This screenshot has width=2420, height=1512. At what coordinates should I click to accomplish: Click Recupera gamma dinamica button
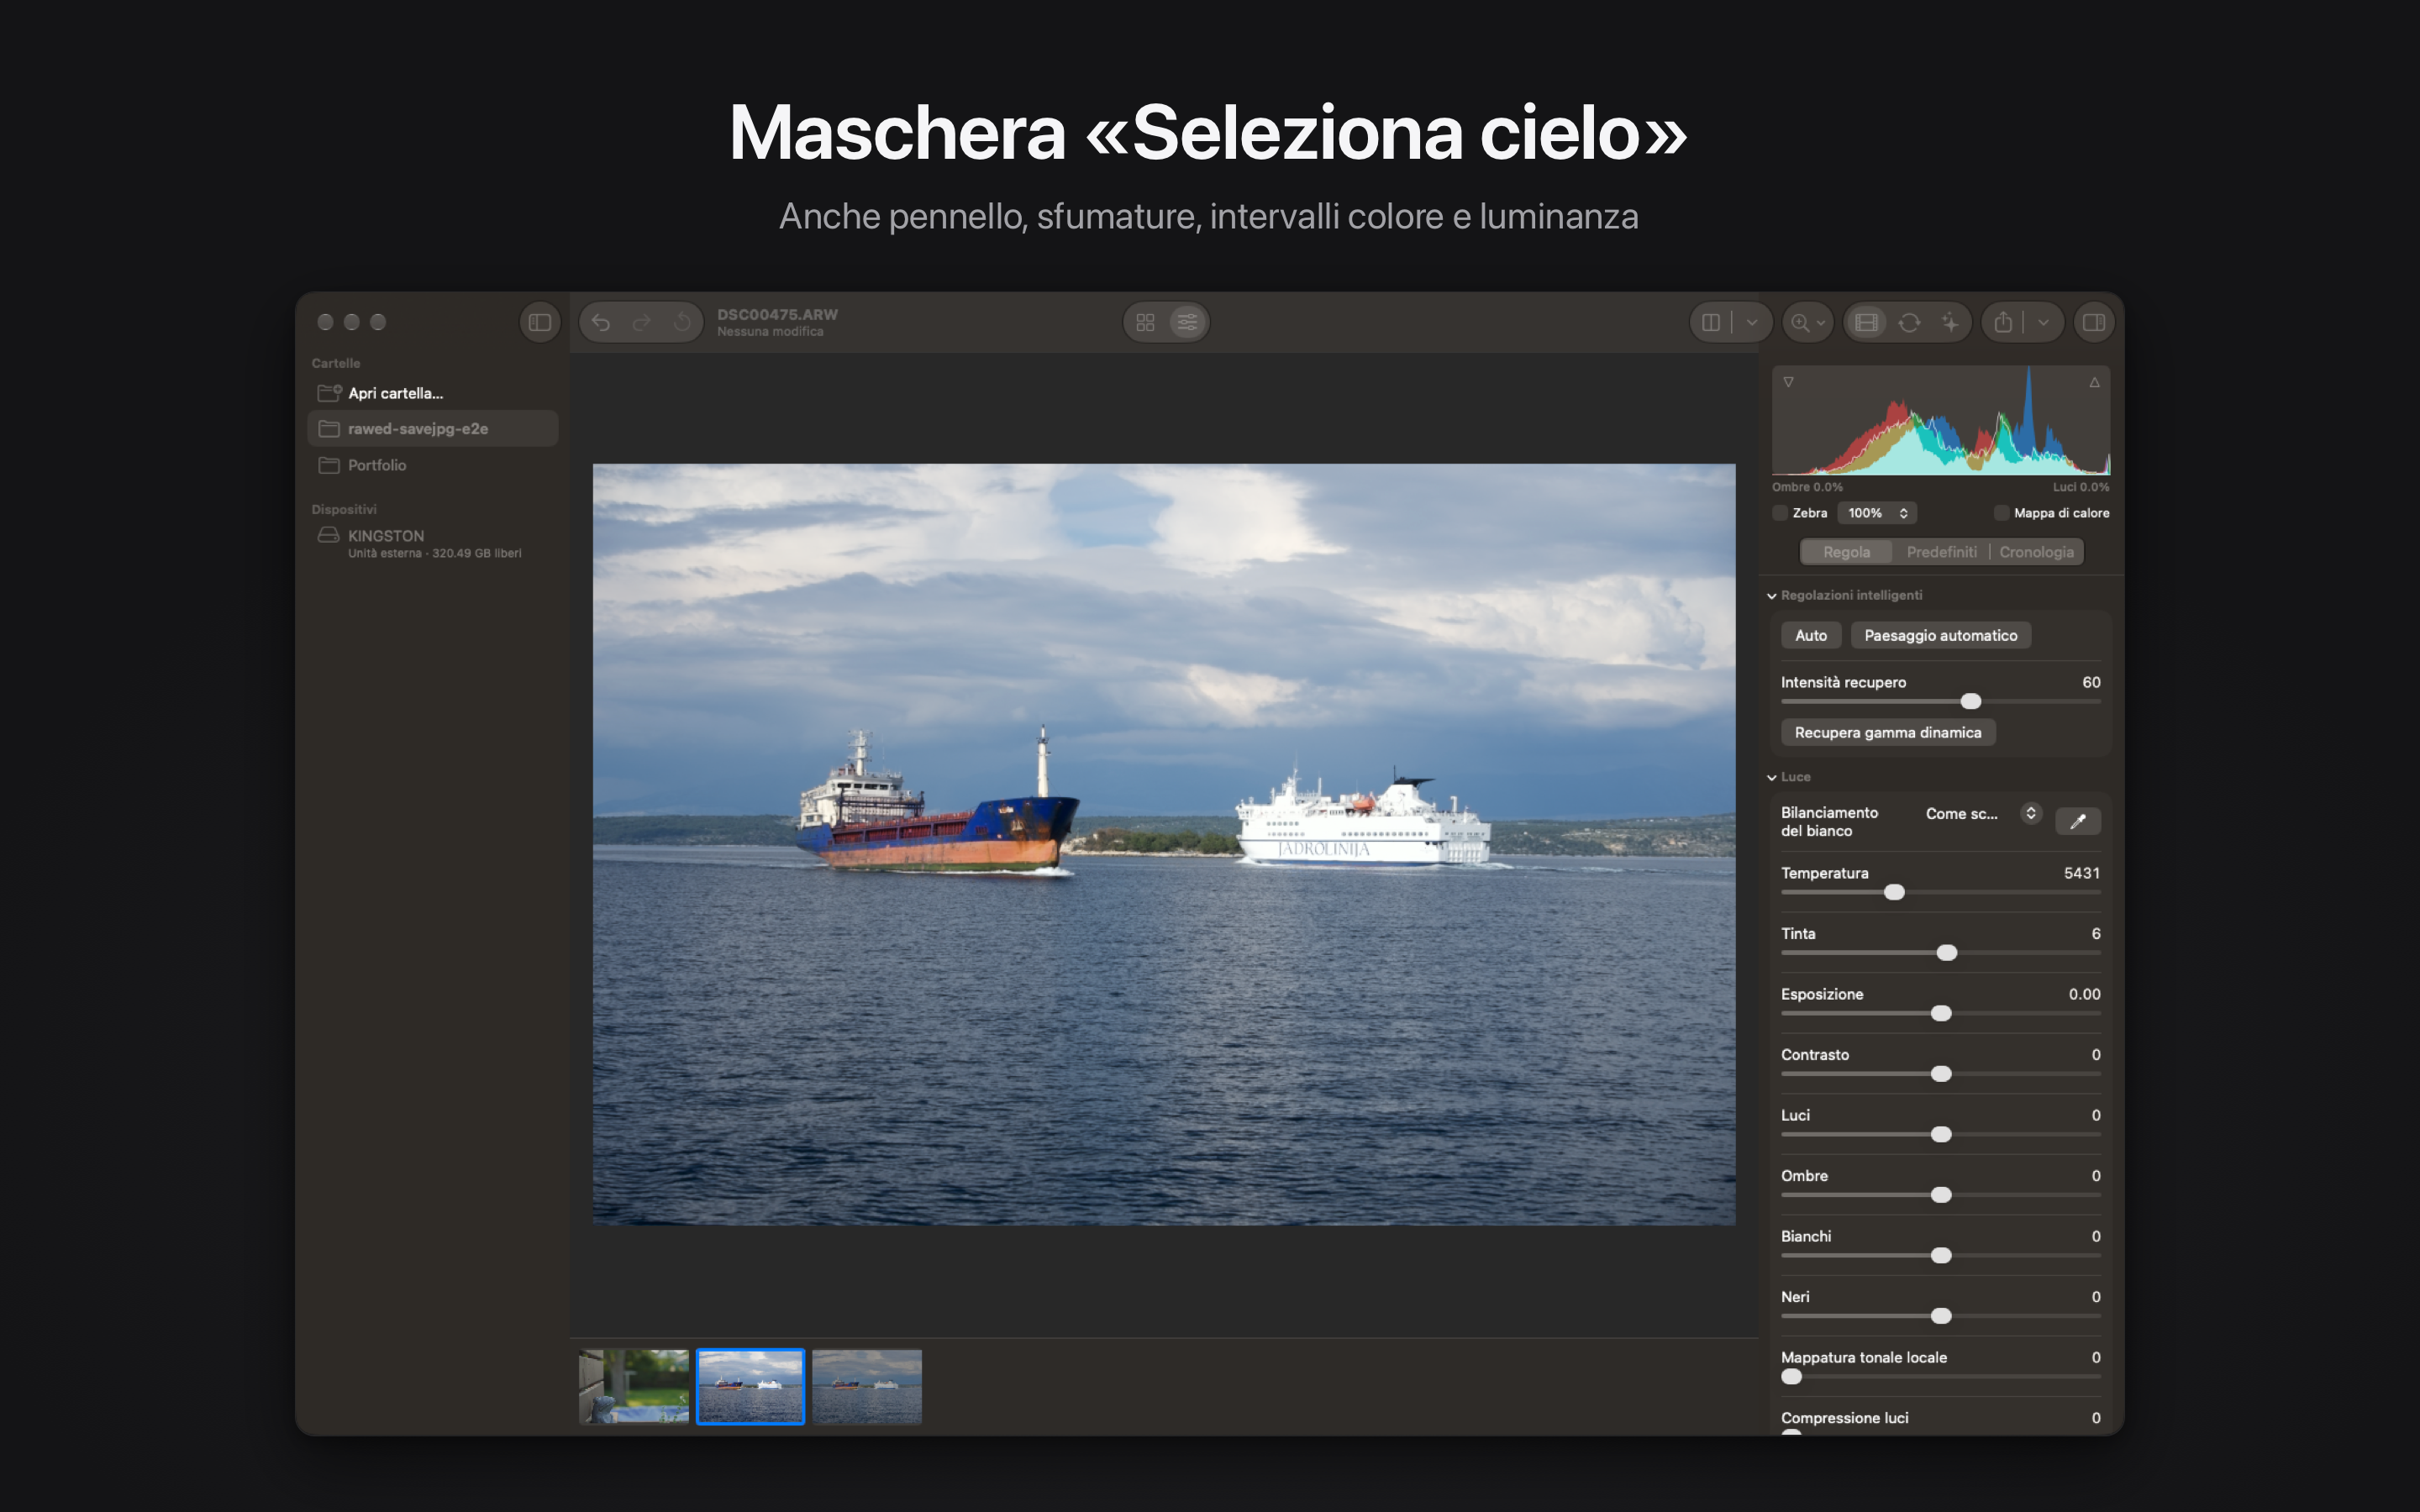[x=1887, y=732]
